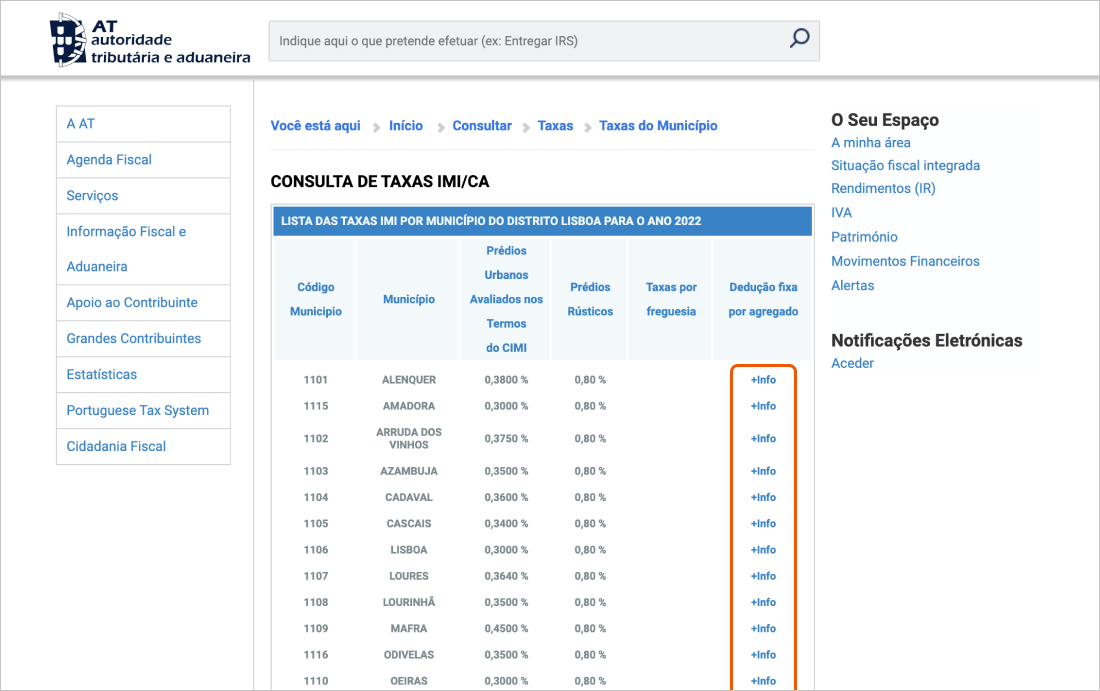Open +Info for Alenquer municipality
Screen dimensions: 1100x691
click(763, 380)
